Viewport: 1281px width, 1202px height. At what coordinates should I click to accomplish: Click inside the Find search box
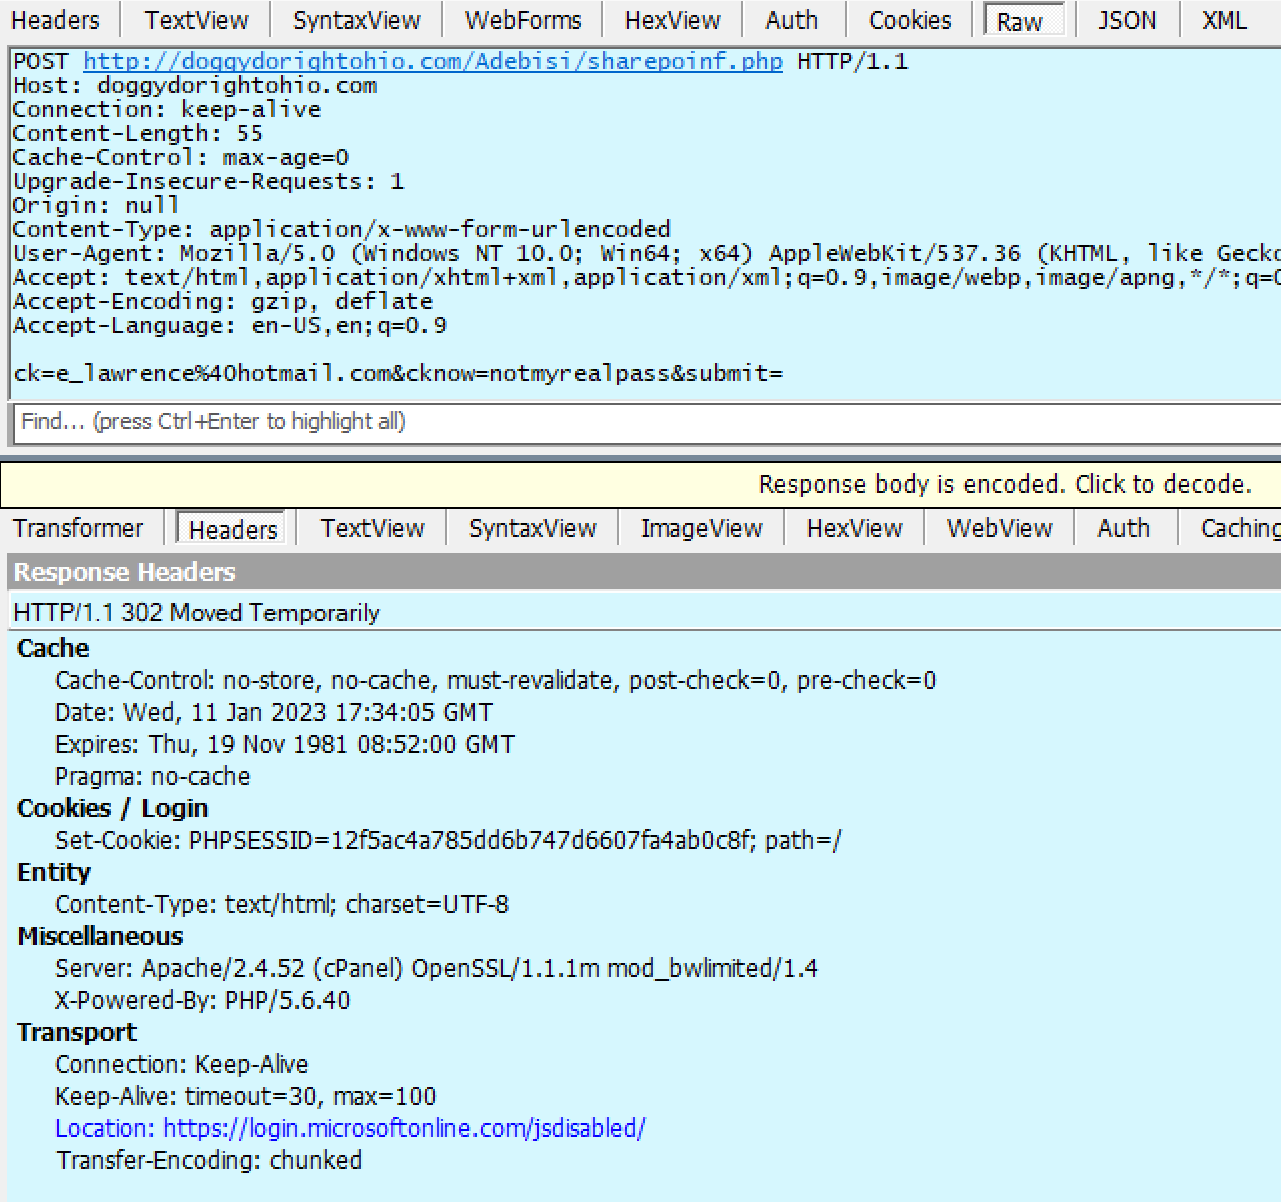(640, 422)
